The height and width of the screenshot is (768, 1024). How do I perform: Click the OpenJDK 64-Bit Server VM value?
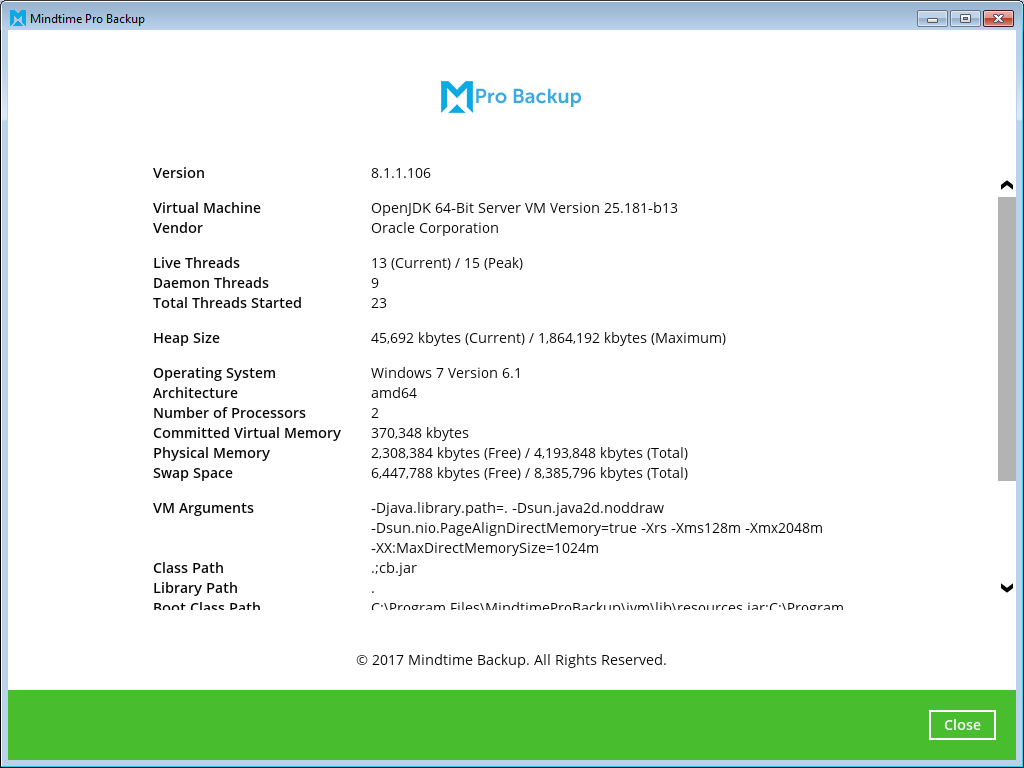tap(524, 208)
